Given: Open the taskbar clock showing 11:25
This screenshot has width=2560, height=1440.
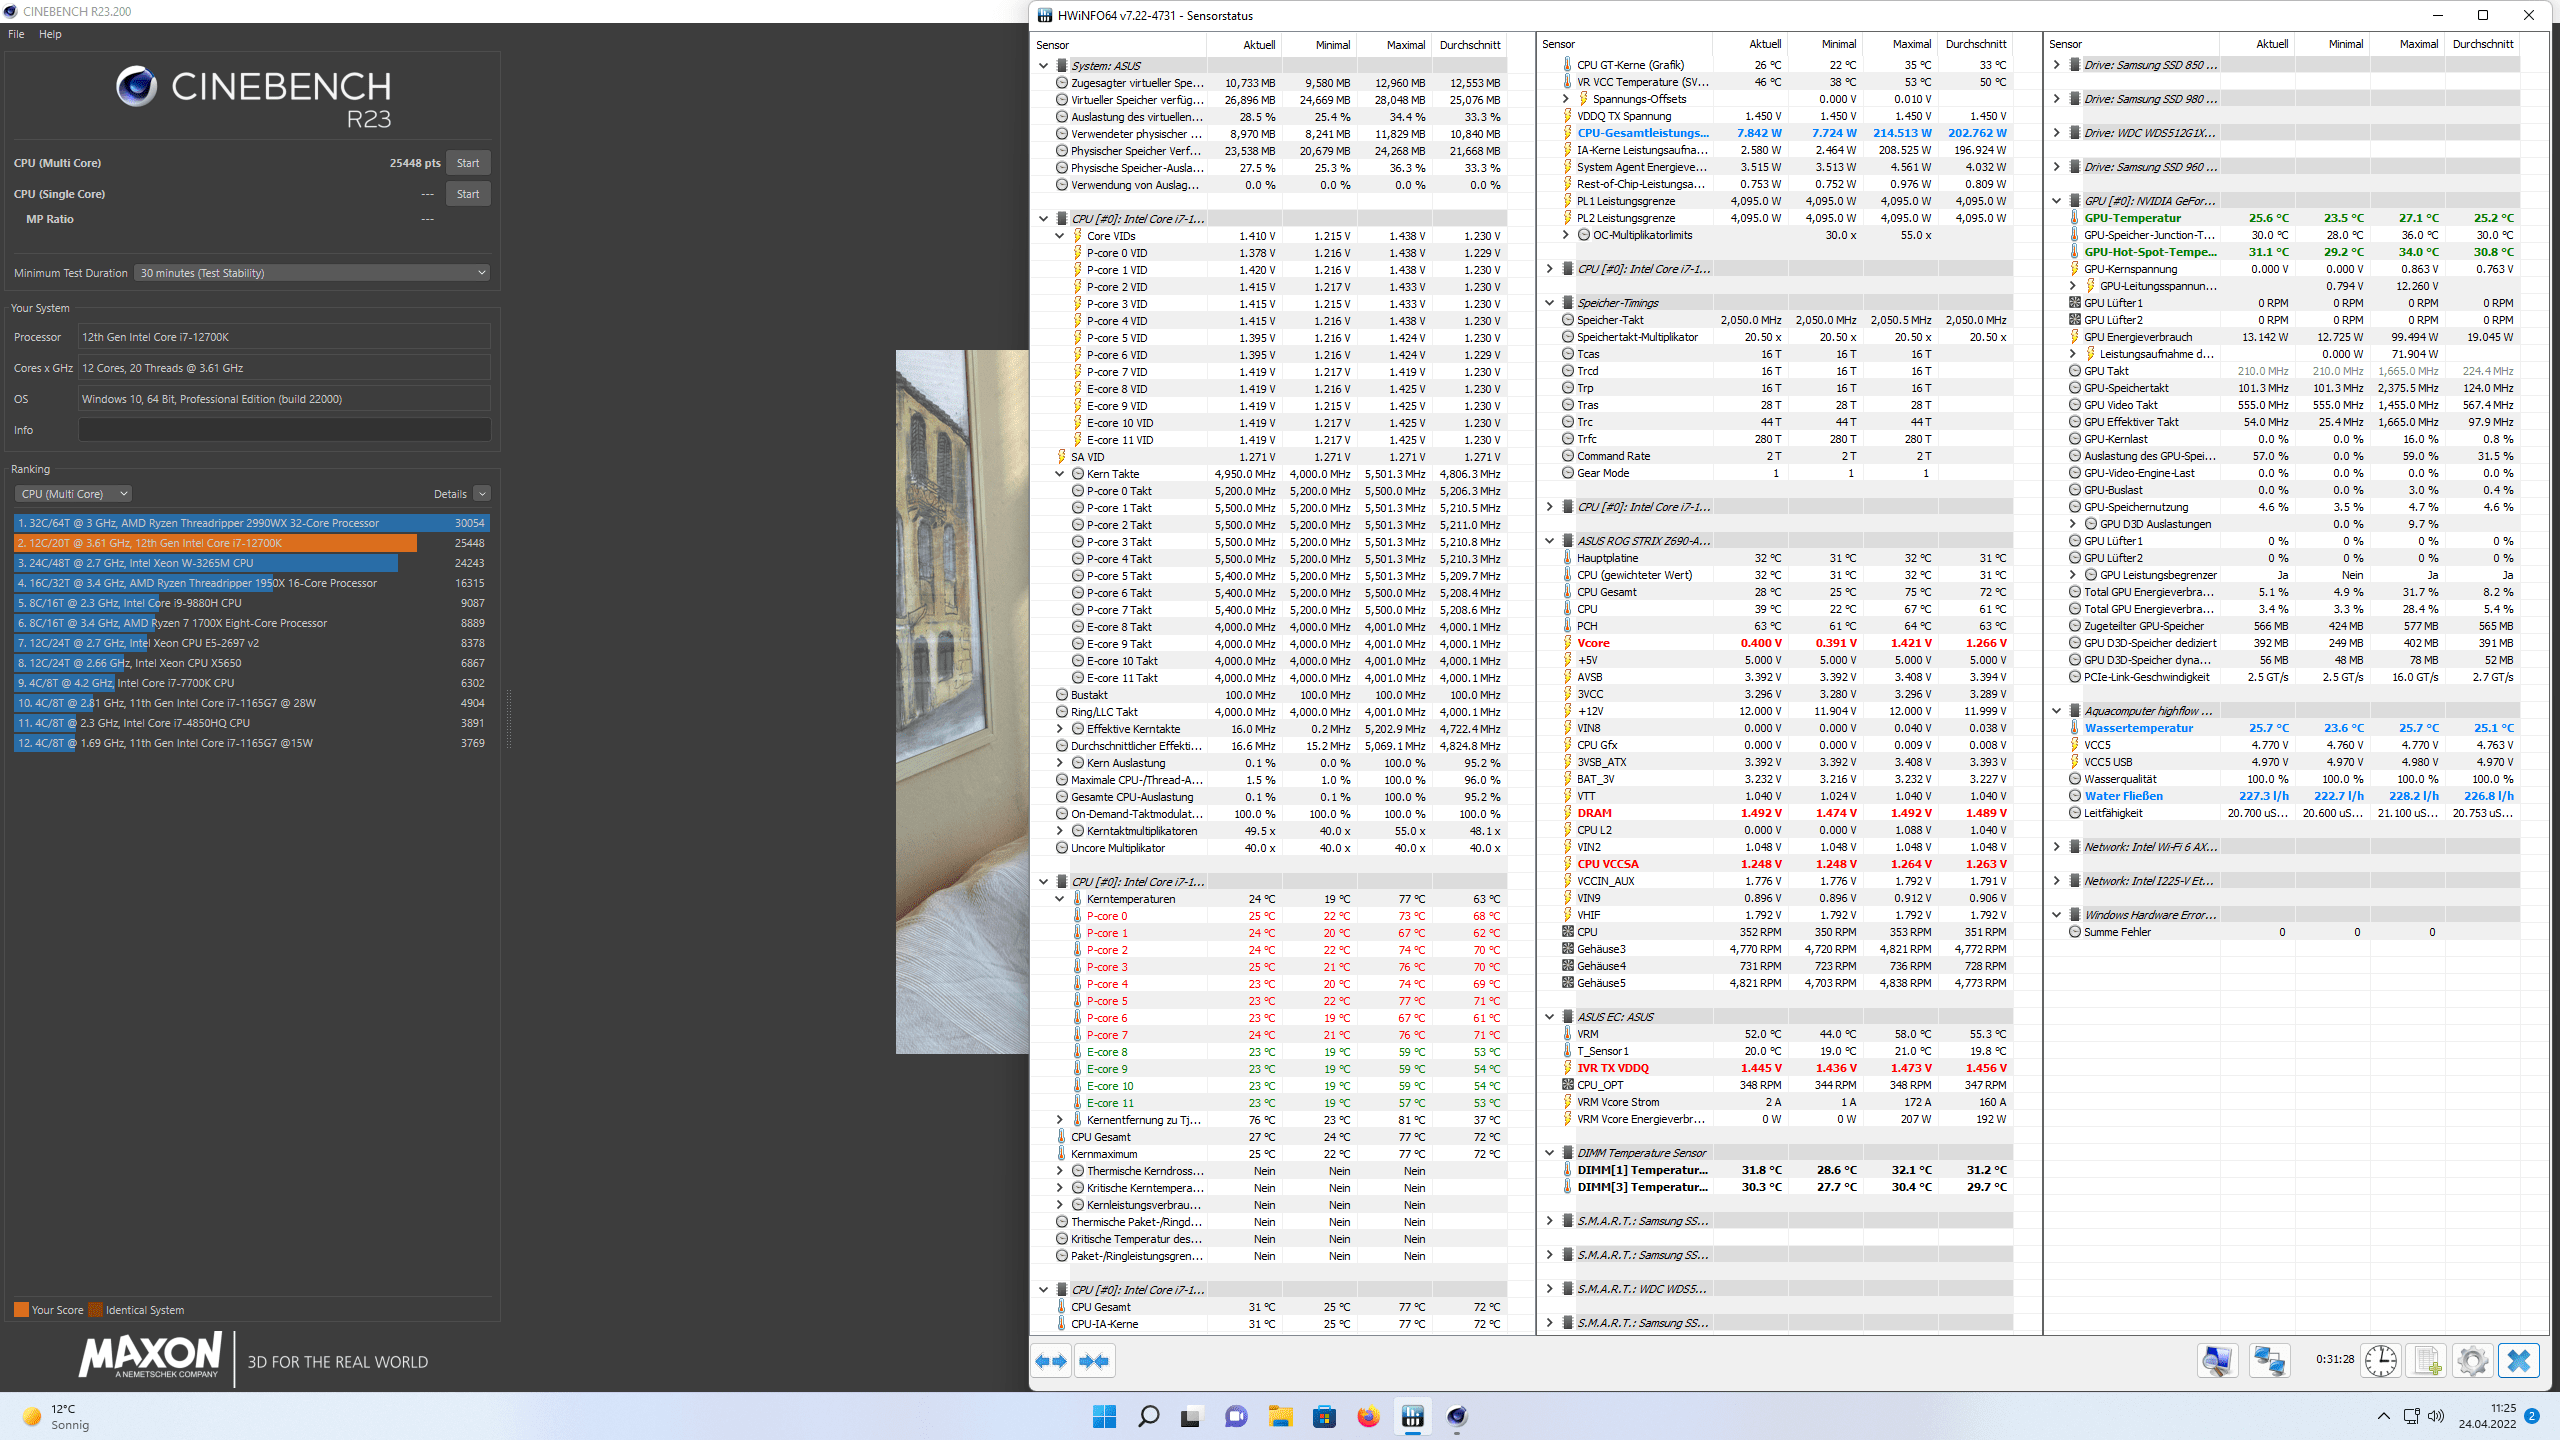Looking at the screenshot, I should 2487,1416.
